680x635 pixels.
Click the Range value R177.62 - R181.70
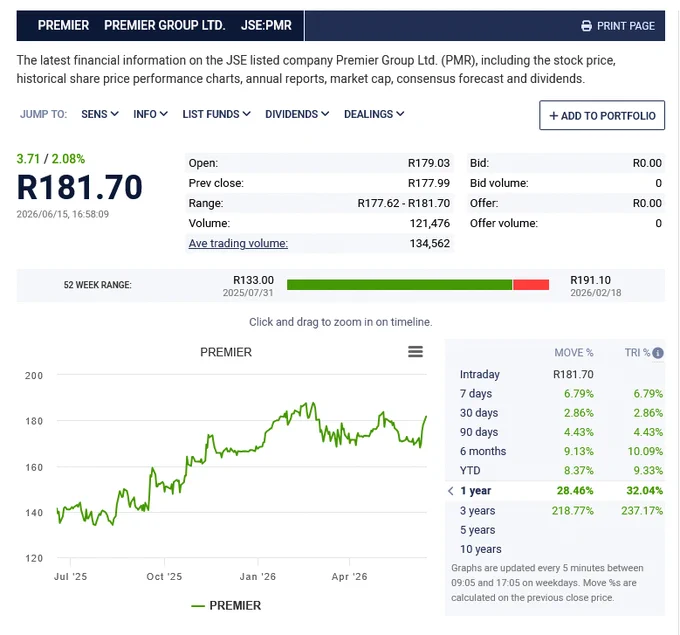[403, 203]
